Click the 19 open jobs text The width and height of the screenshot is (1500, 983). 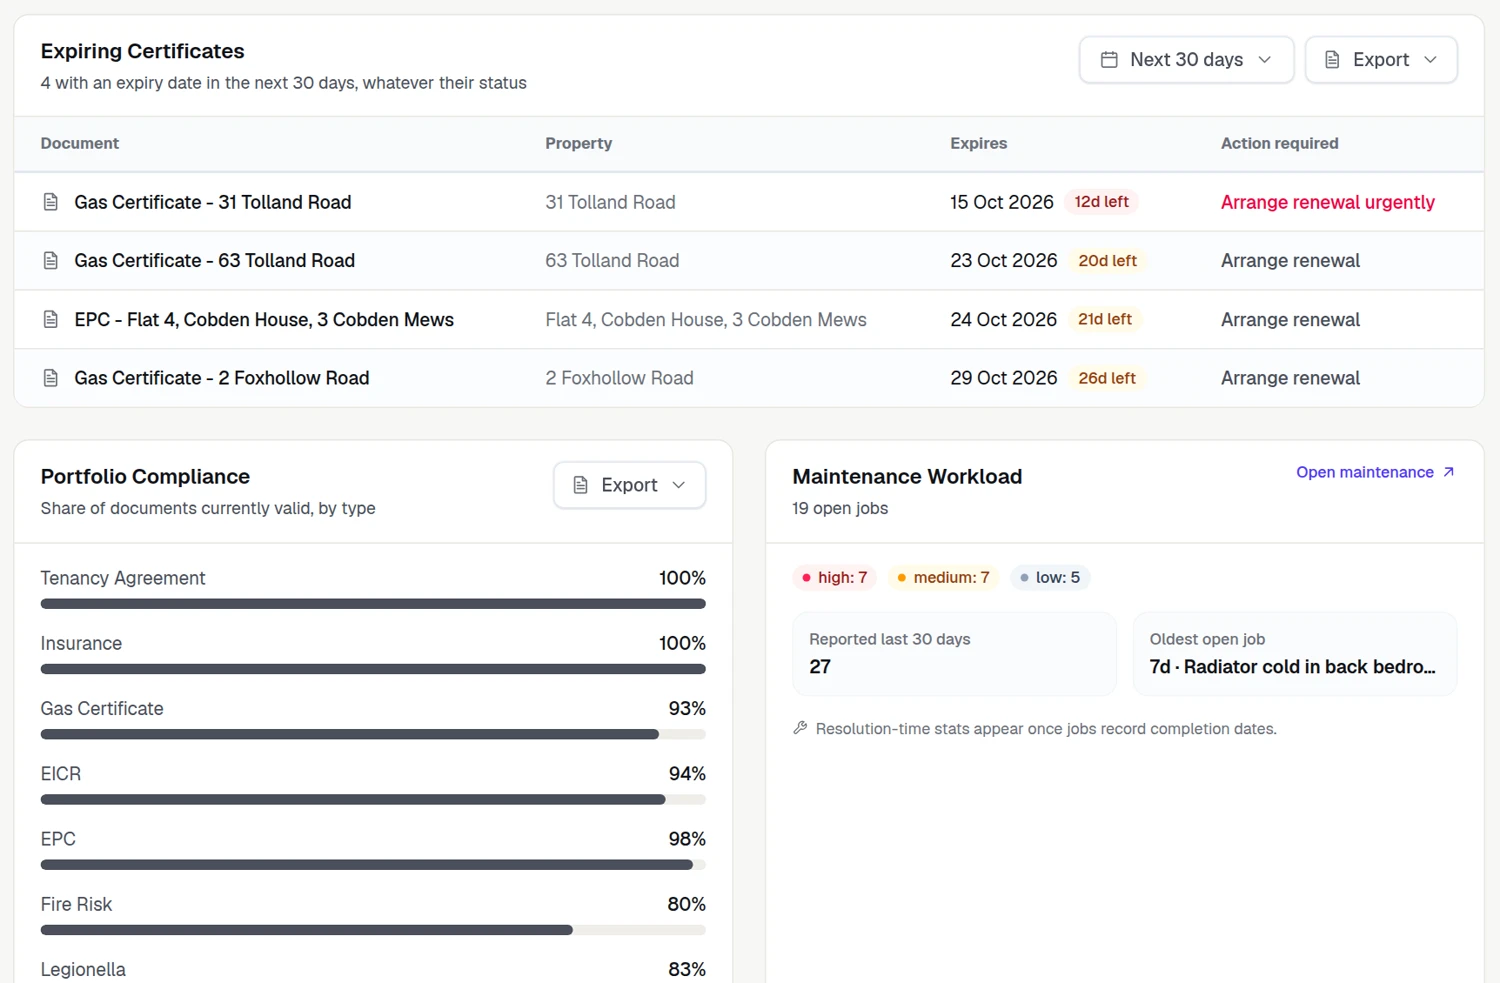(840, 508)
